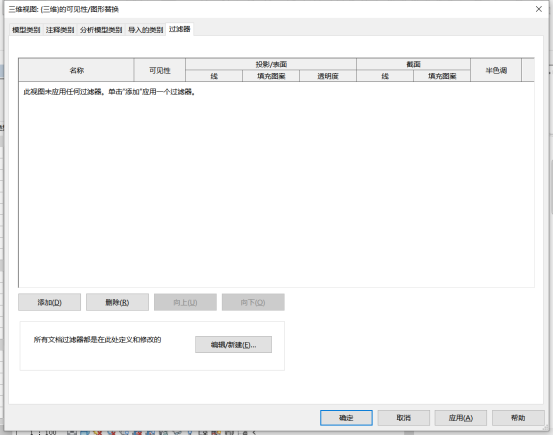Apply changes with 应用(A) button
The image size is (554, 435).
point(461,418)
